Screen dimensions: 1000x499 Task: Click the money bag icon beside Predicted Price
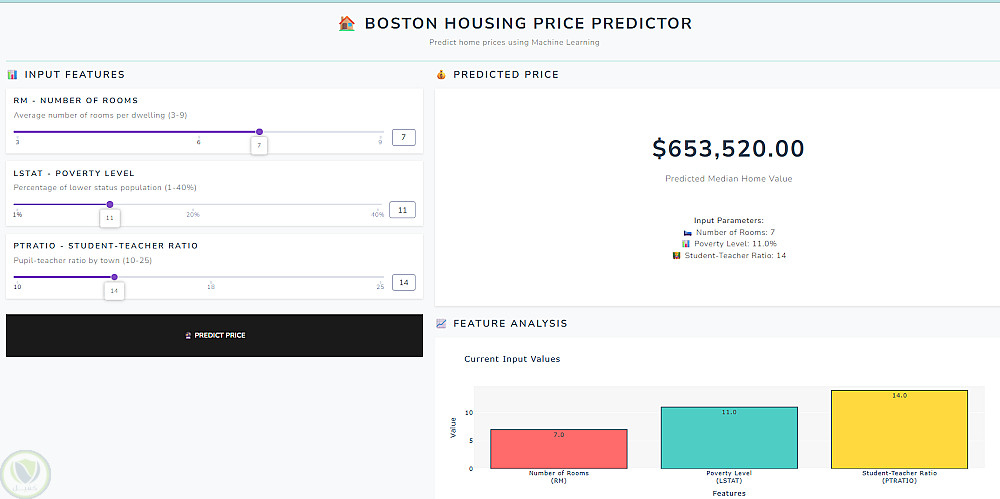(441, 75)
